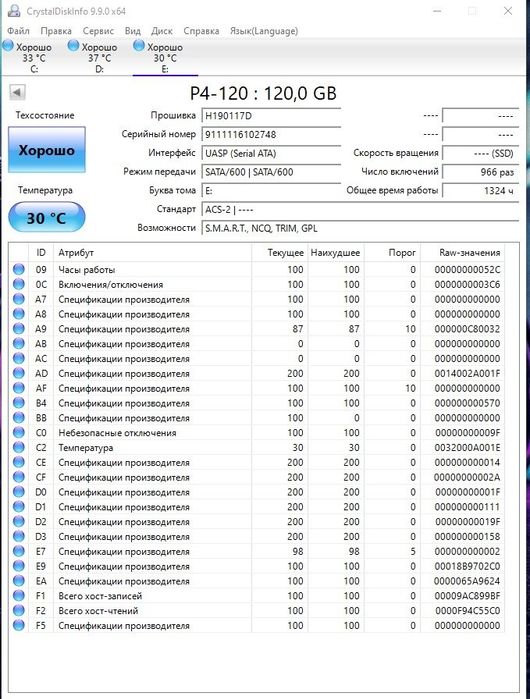Click status icon of attribute F1
This screenshot has width=530, height=699.
19,596
